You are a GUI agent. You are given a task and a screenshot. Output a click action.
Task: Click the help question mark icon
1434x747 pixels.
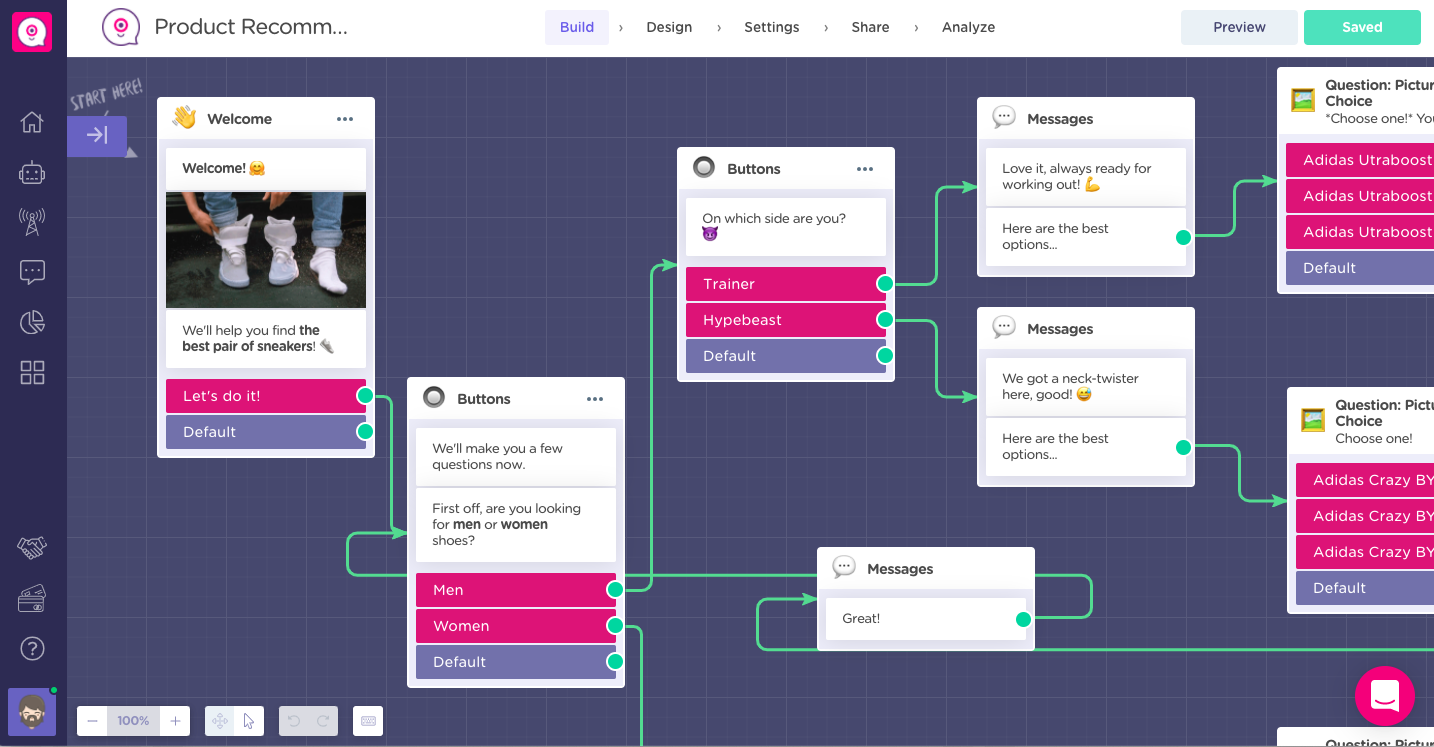[x=32, y=649]
